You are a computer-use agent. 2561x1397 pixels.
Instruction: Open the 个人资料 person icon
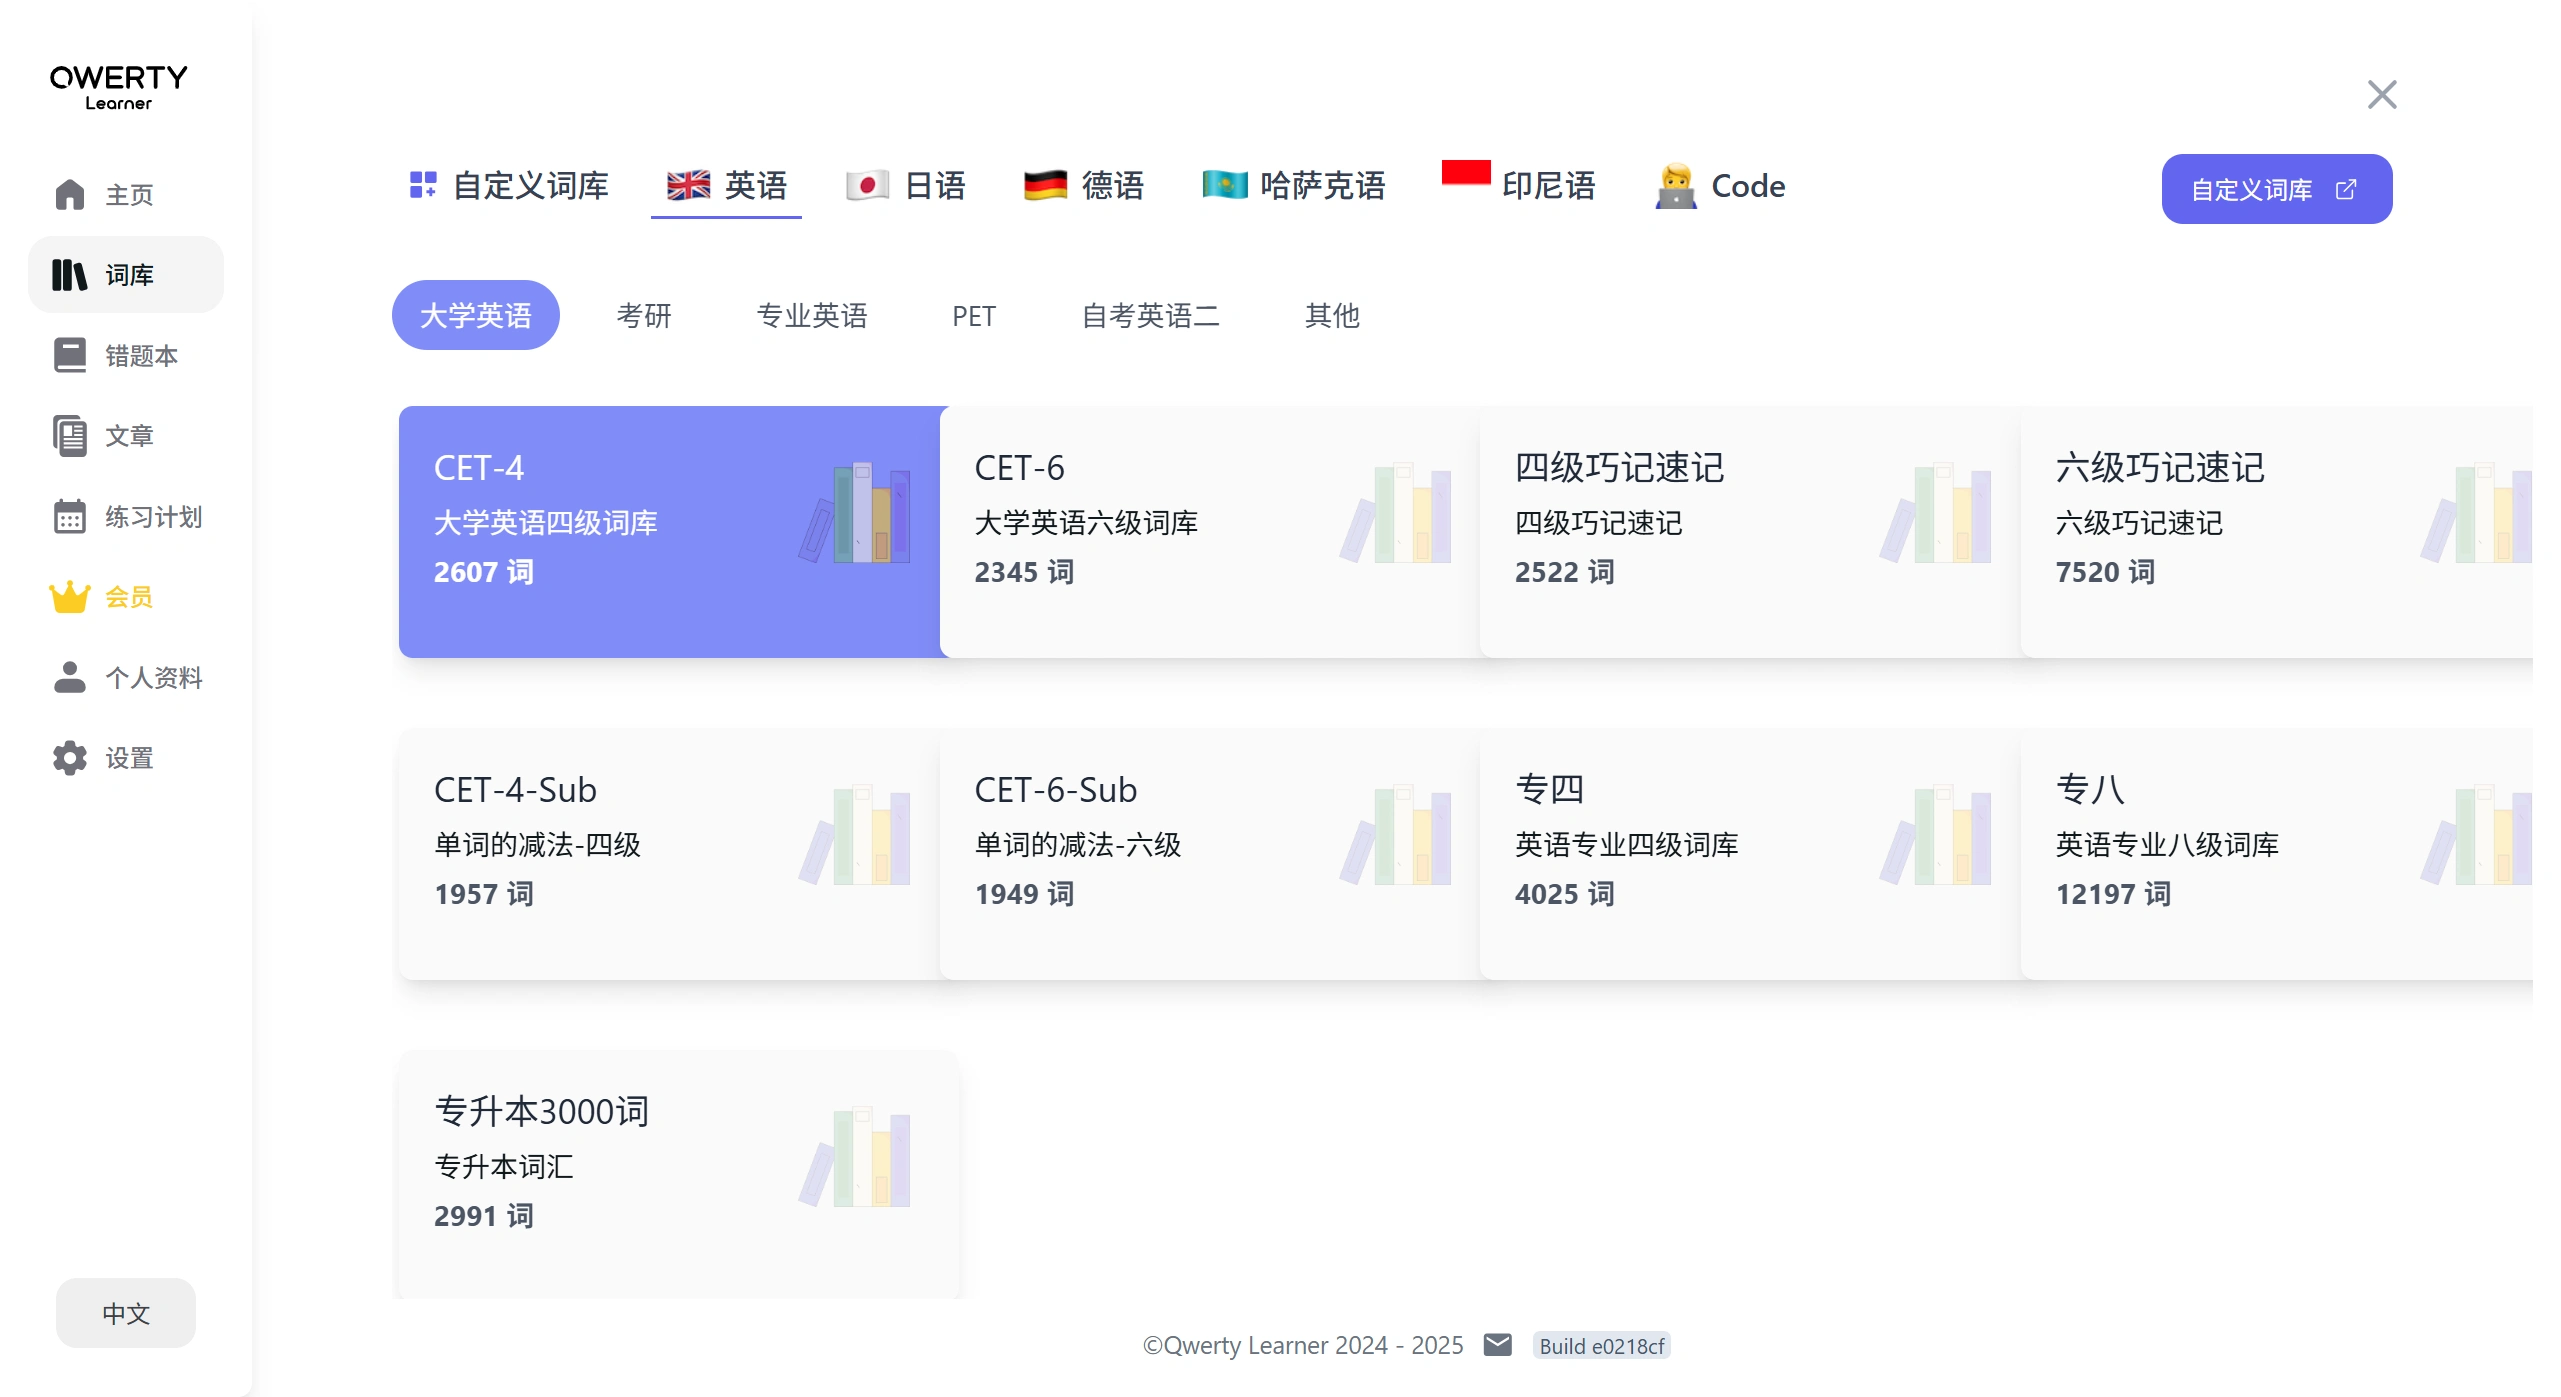[x=70, y=677]
